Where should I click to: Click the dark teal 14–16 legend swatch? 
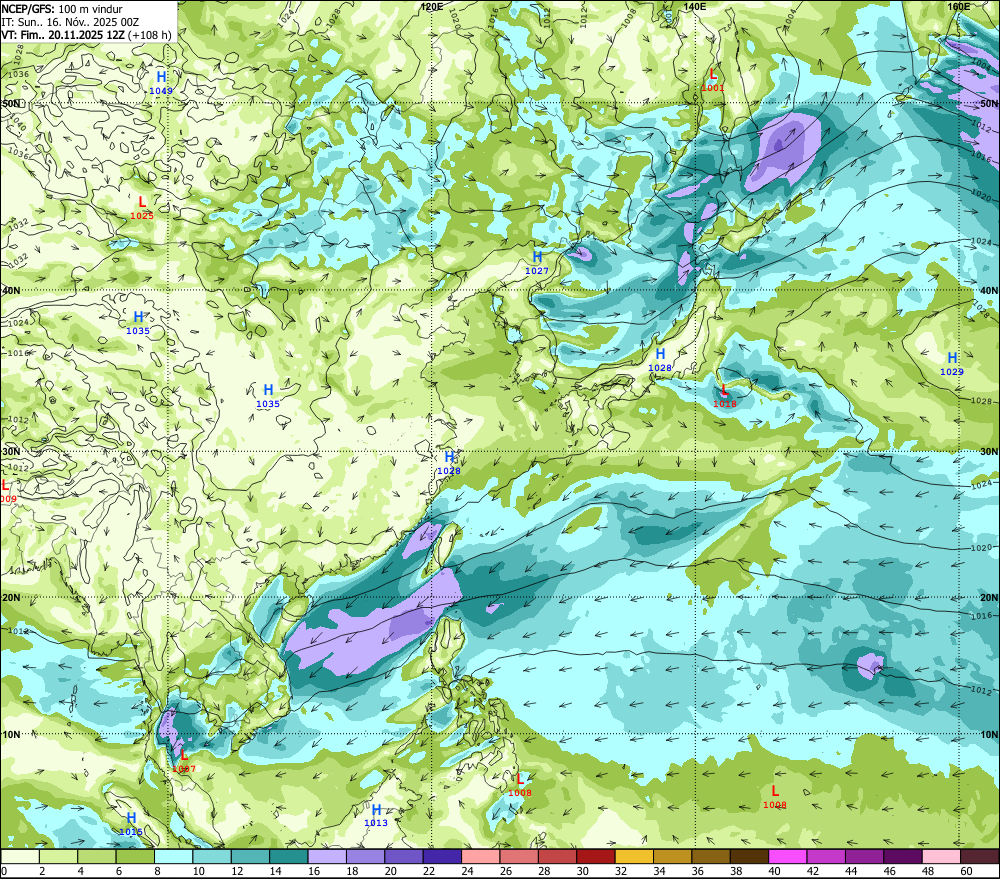click(289, 856)
